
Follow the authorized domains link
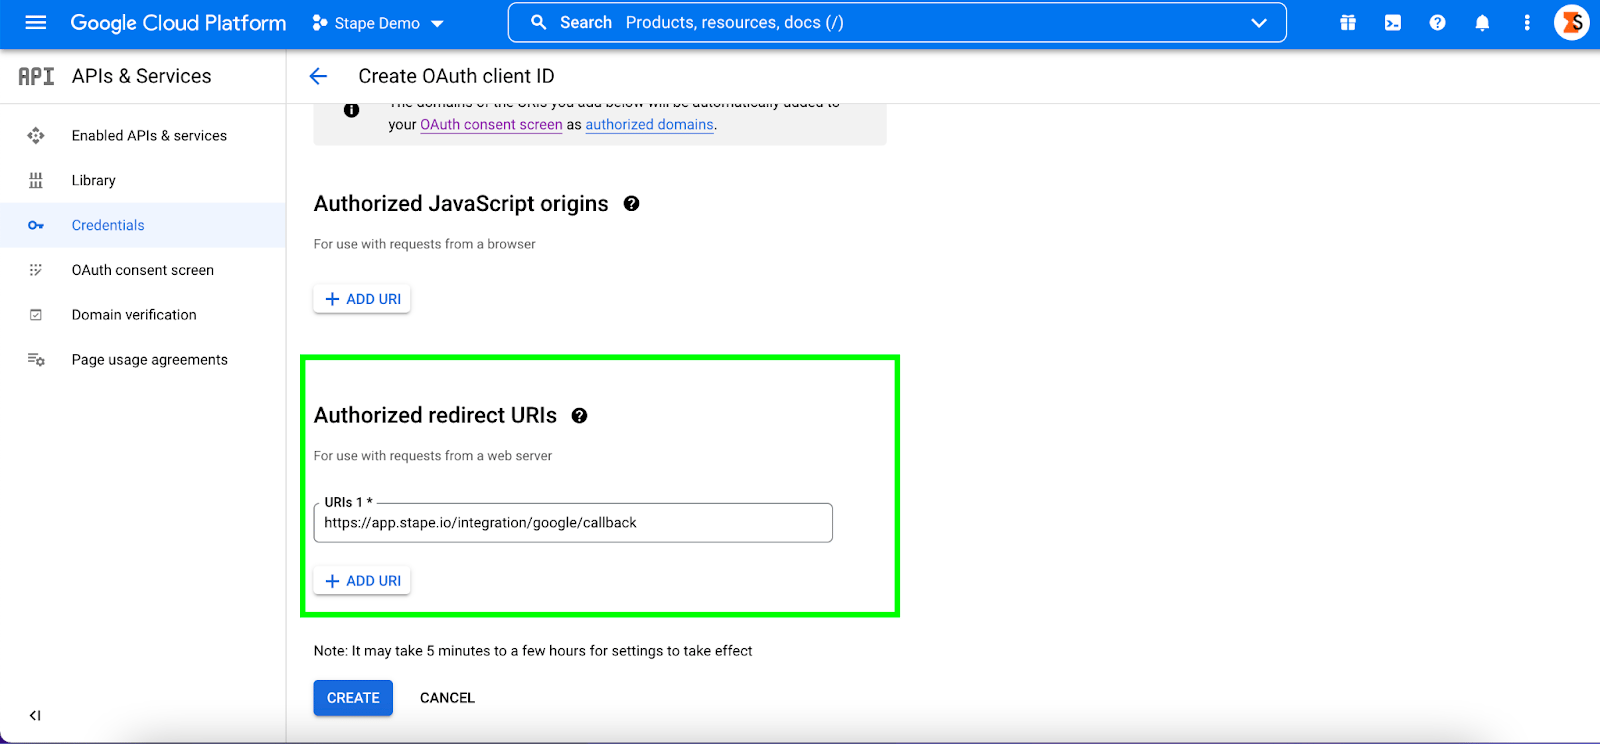click(650, 125)
